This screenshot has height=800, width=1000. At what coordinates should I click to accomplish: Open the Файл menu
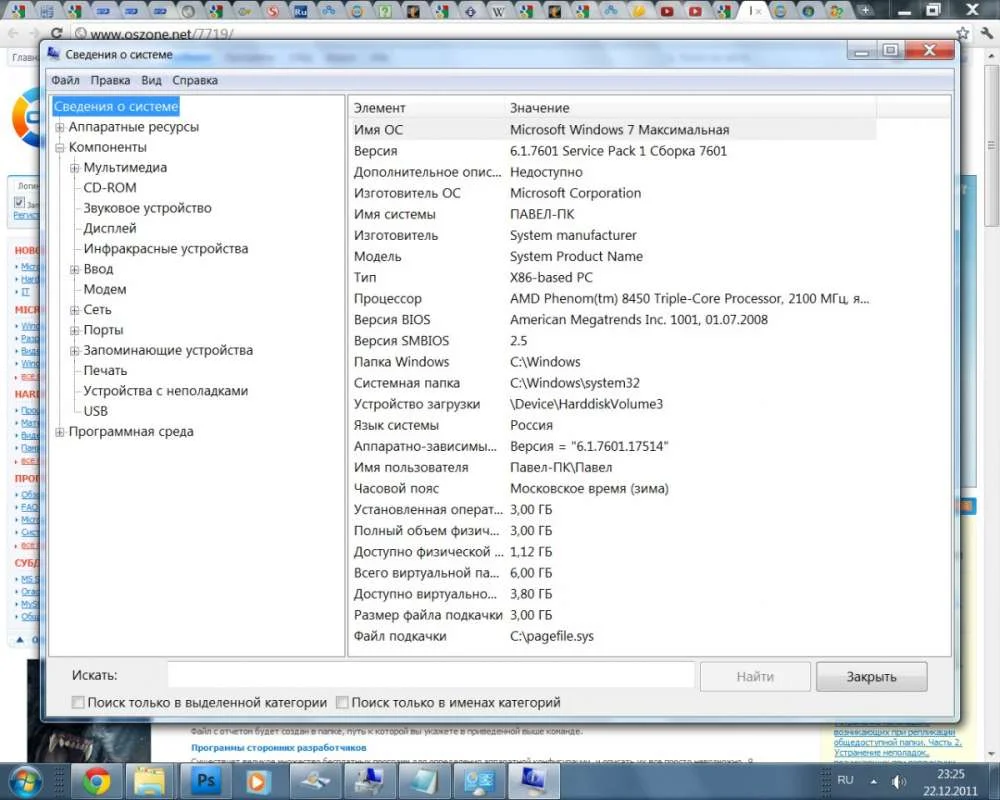(65, 80)
